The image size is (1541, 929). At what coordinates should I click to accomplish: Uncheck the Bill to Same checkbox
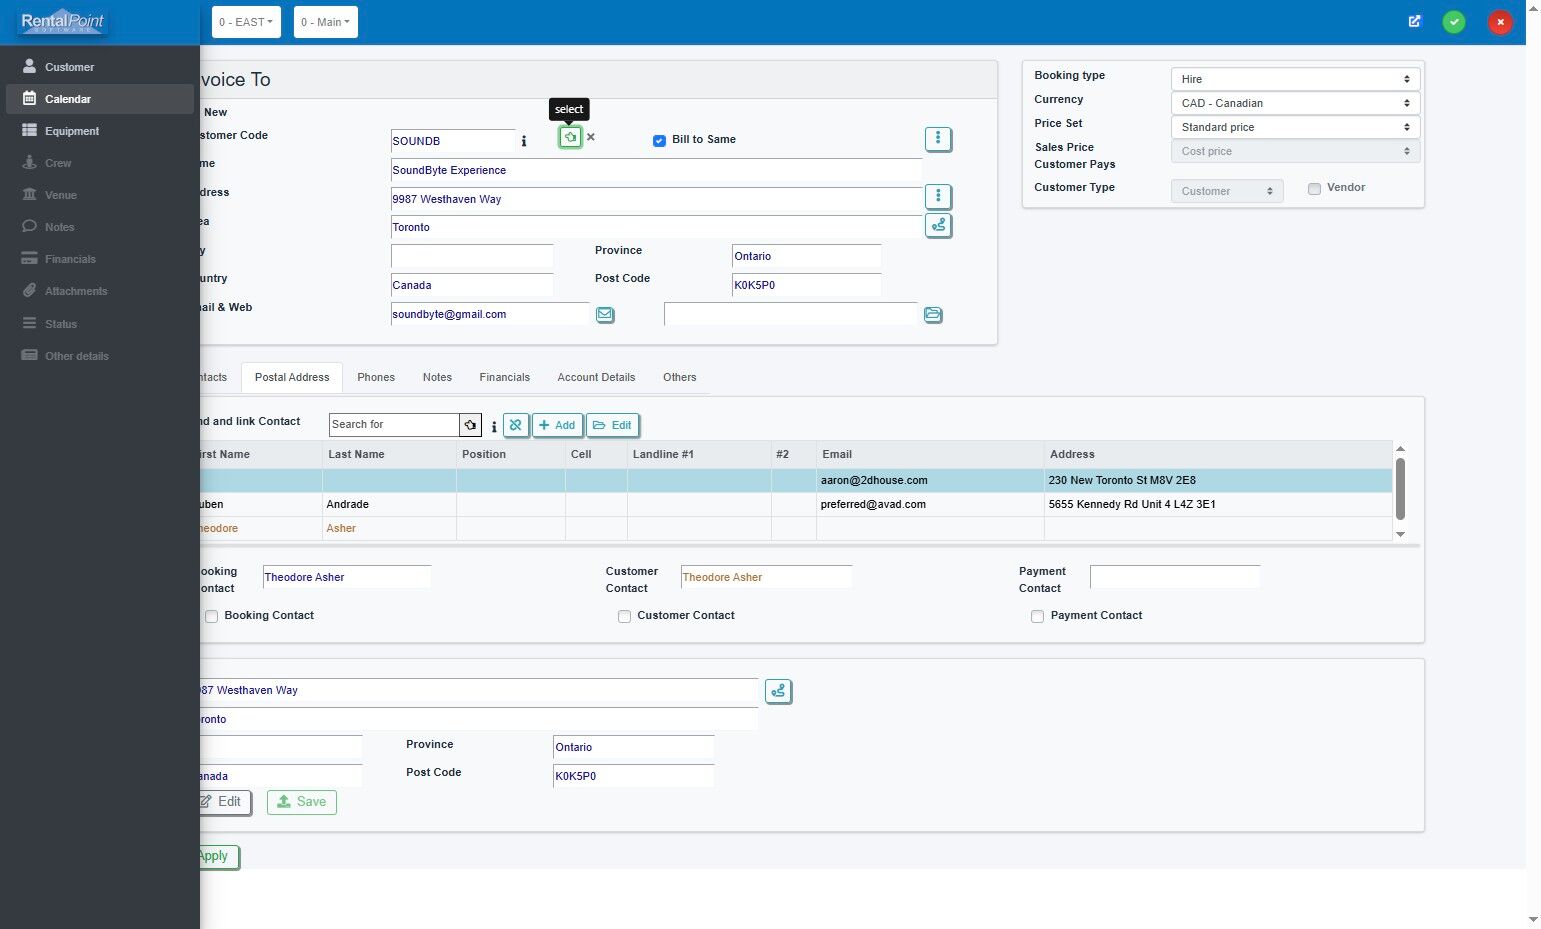pos(659,141)
